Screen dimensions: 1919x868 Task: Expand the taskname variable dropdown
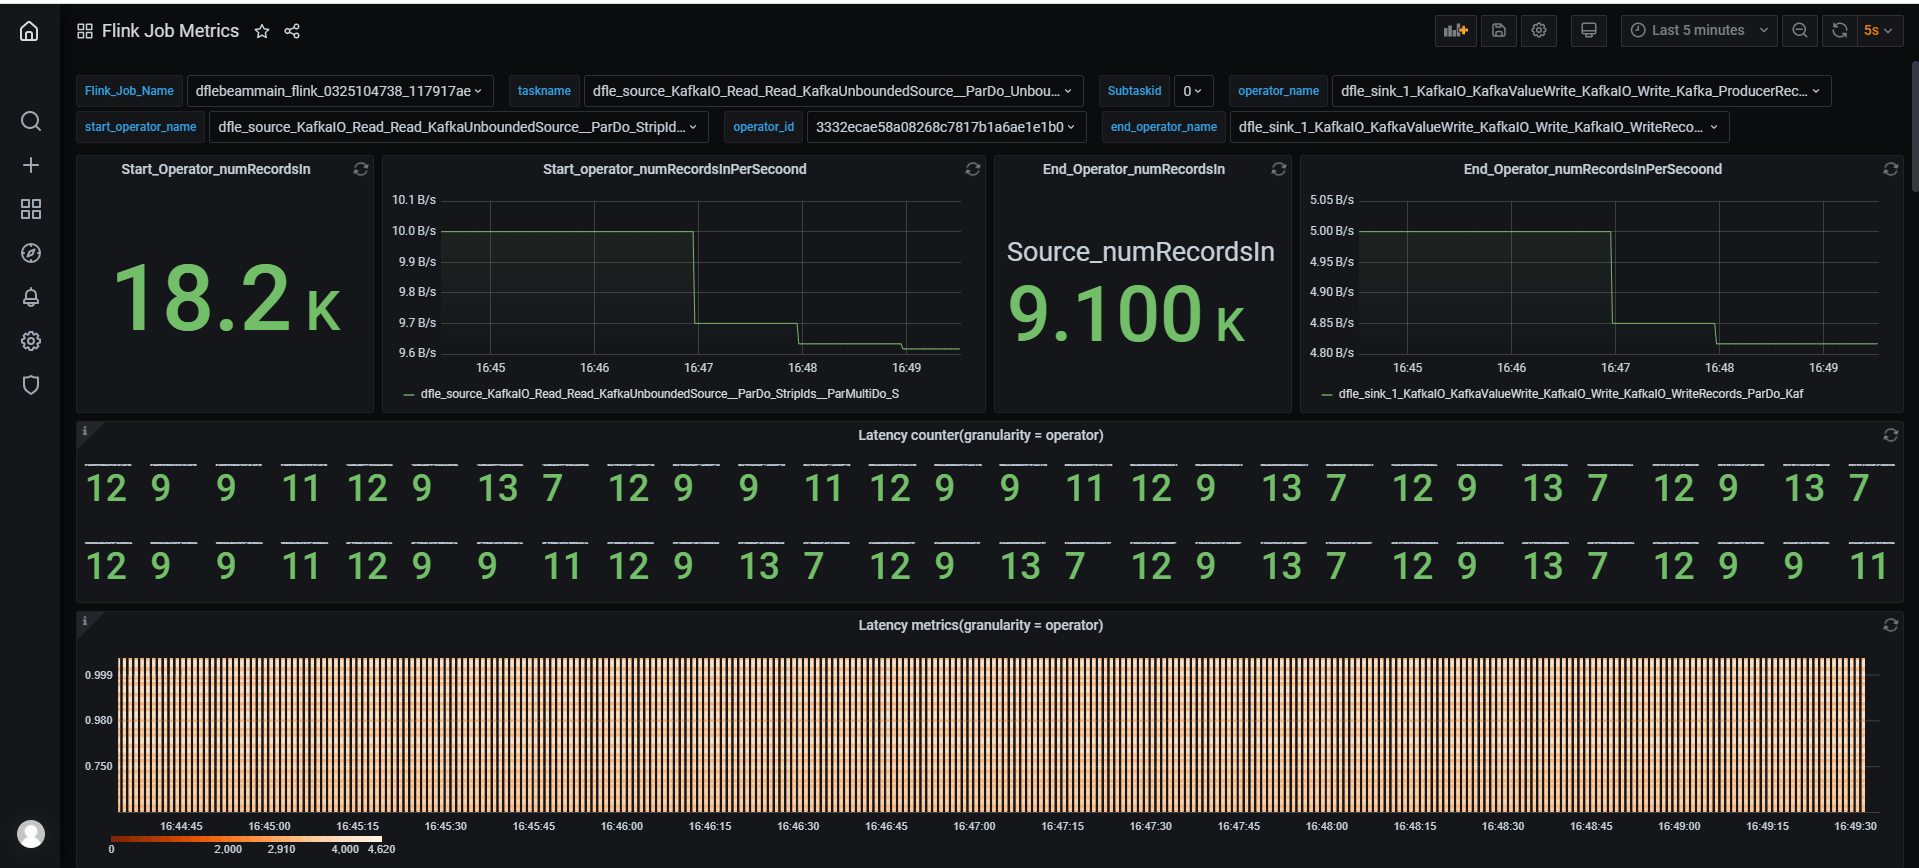[834, 91]
